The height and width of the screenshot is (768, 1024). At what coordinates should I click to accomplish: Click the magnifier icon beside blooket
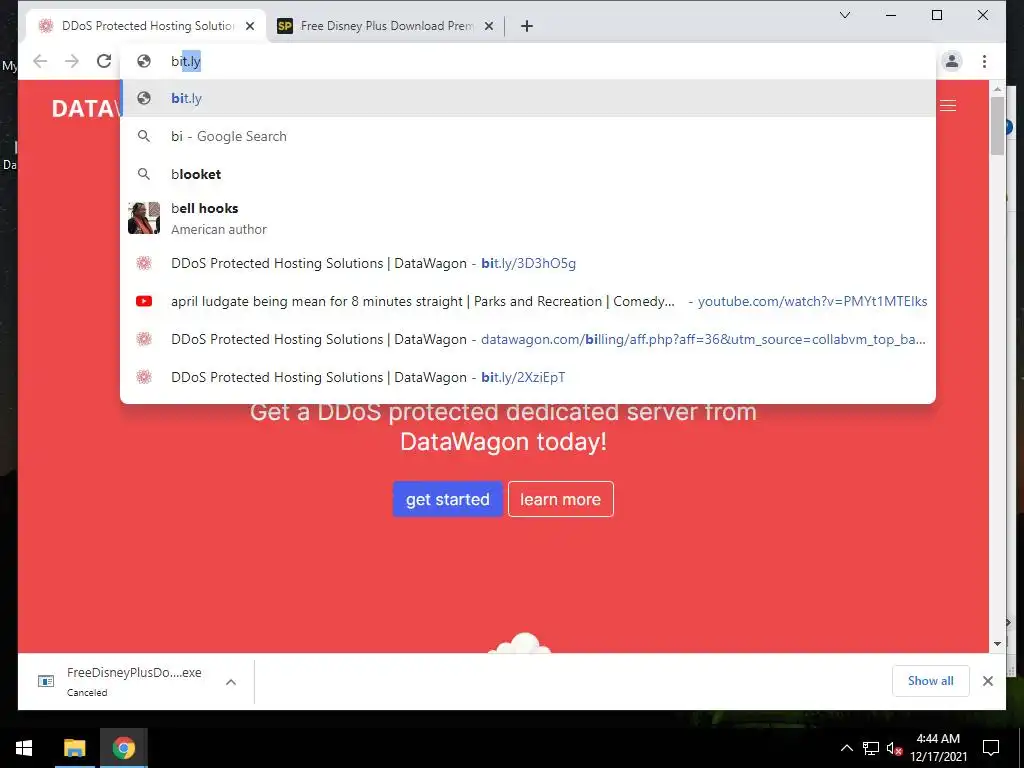click(x=144, y=174)
